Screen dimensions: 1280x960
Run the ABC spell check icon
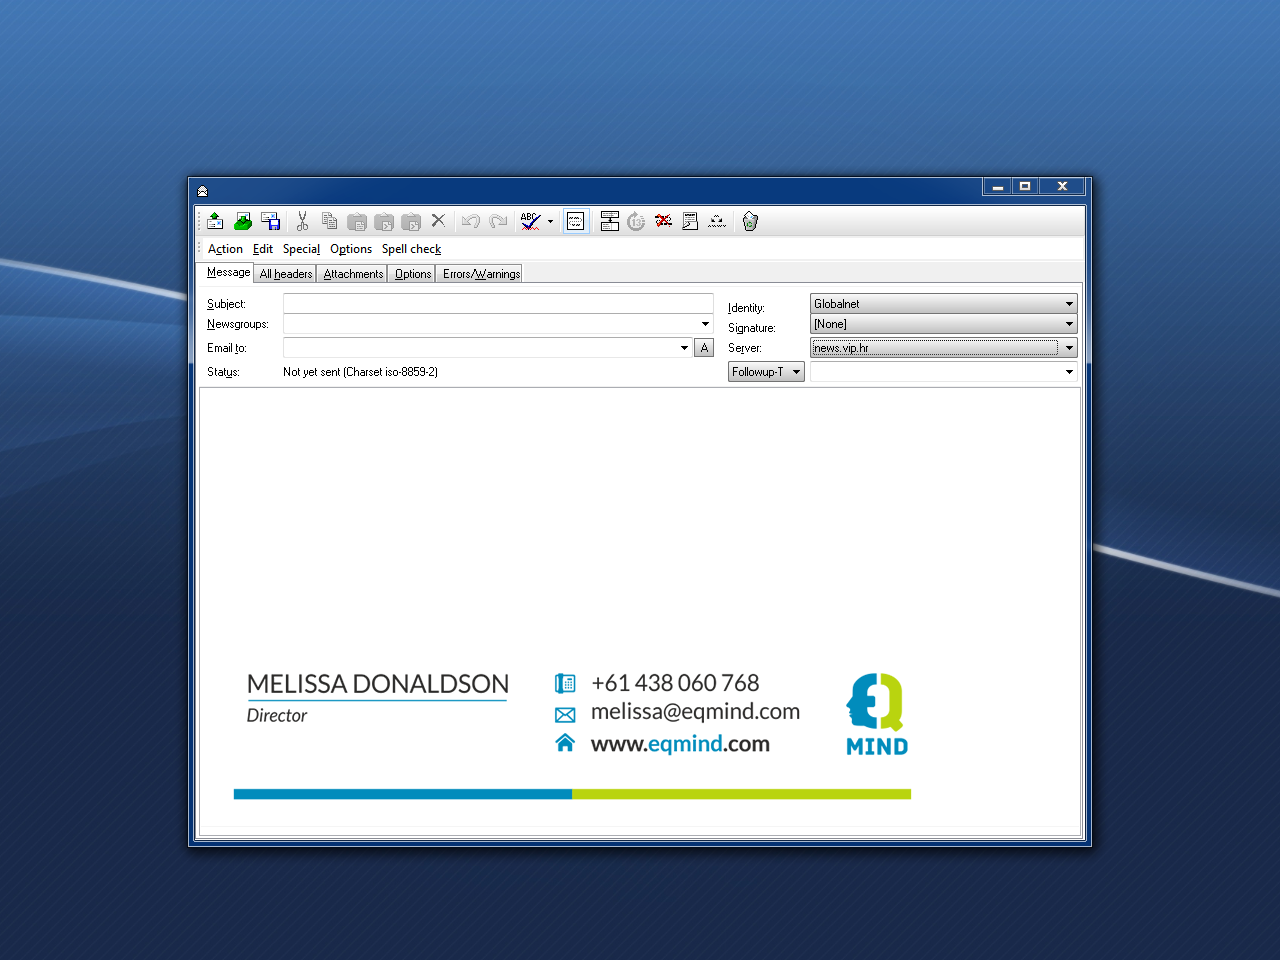click(530, 221)
